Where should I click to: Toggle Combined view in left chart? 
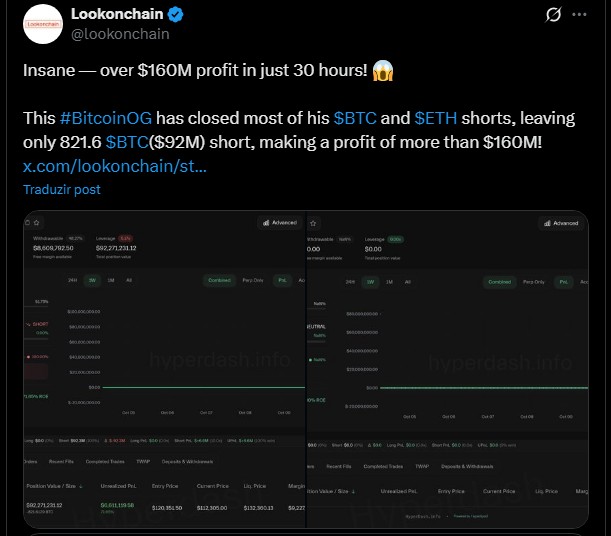pyautogui.click(x=219, y=281)
